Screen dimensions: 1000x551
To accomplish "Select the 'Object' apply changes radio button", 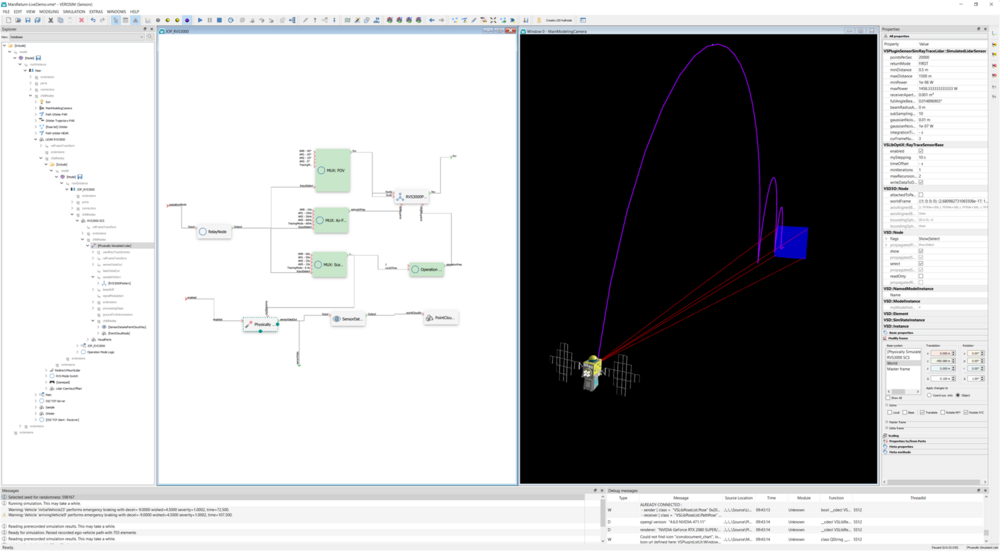I will click(958, 395).
